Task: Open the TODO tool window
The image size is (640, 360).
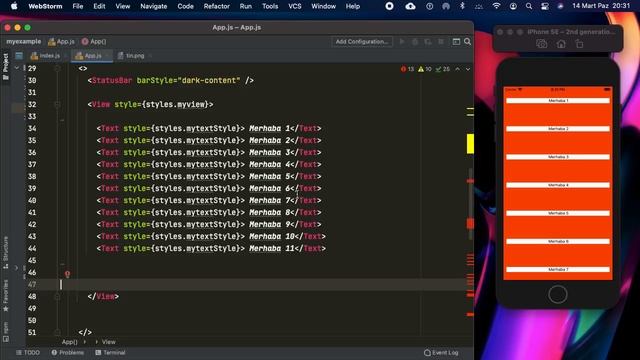Action: tap(28, 353)
